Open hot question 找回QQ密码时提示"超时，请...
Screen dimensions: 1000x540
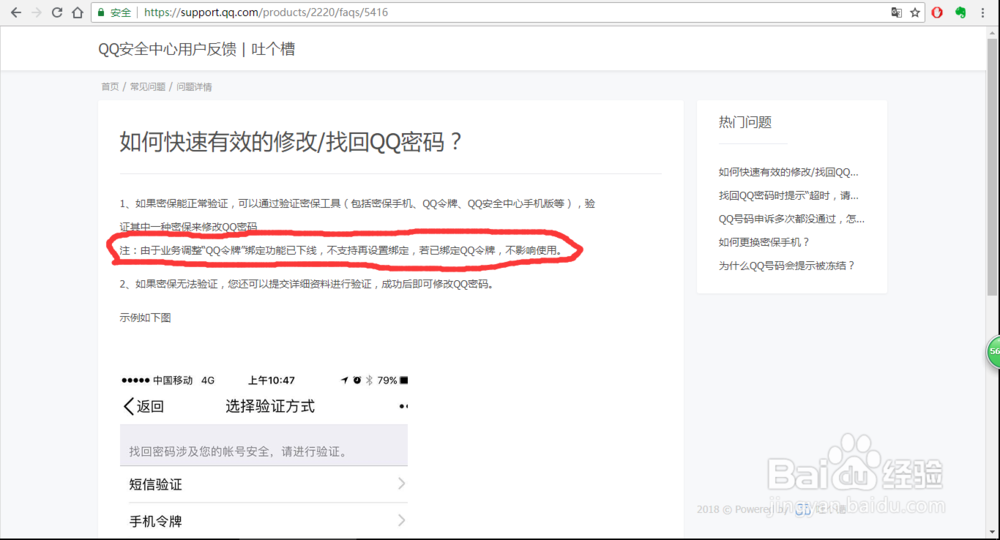(788, 195)
